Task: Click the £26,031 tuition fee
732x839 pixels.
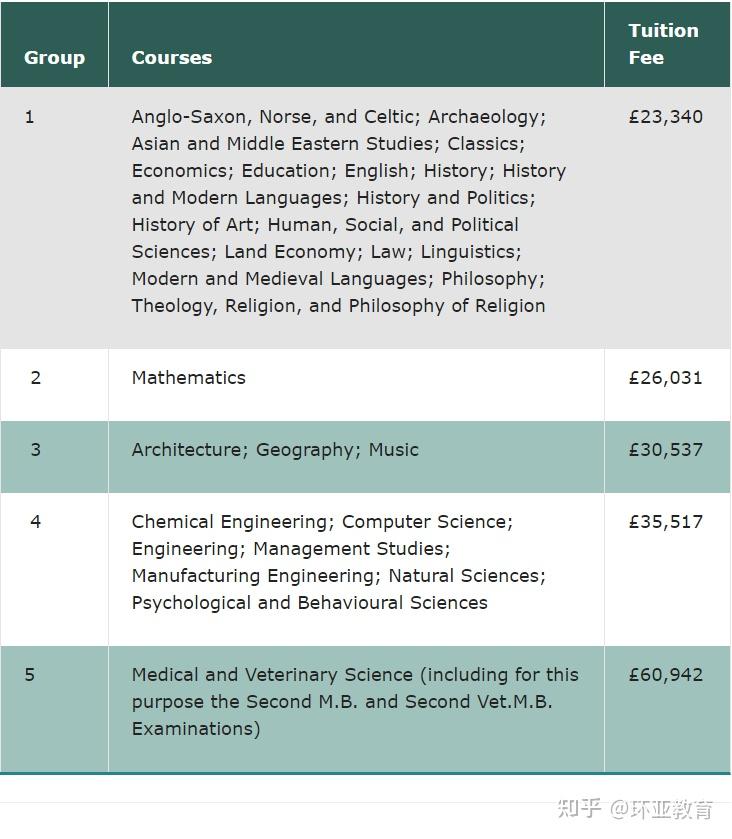Action: click(x=665, y=378)
